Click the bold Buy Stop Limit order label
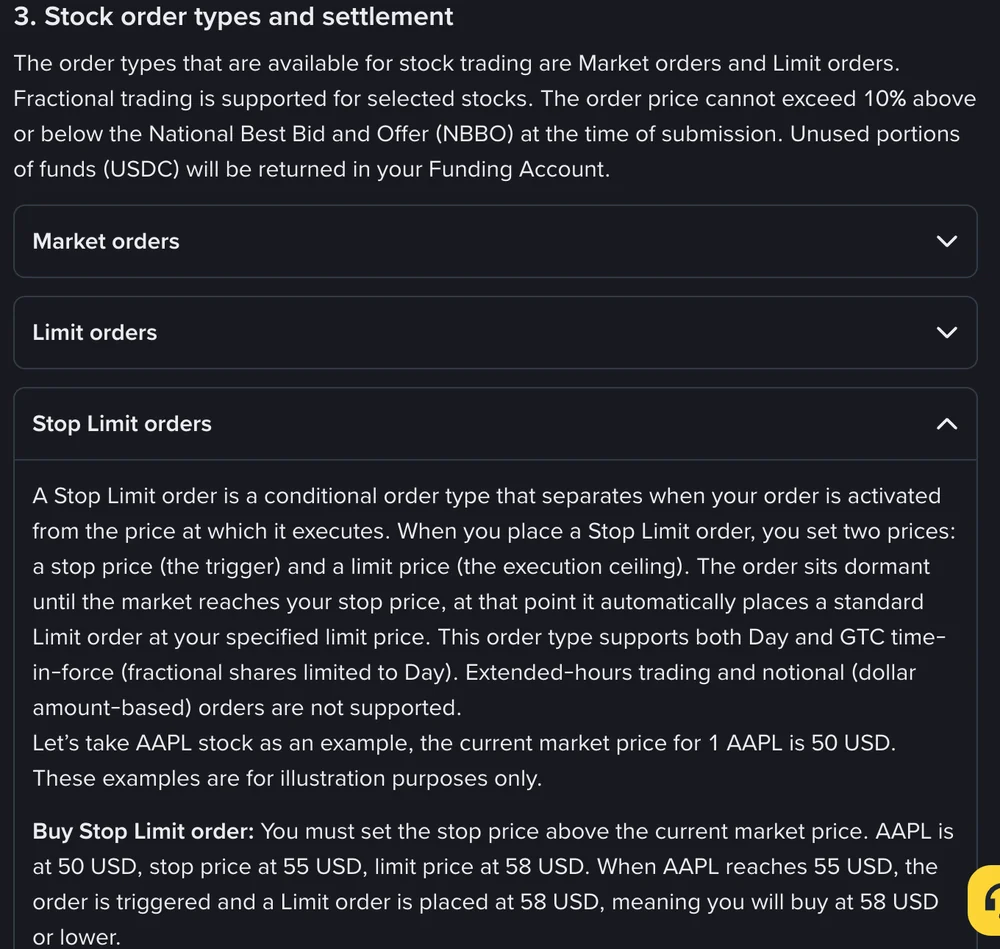The height and width of the screenshot is (949, 1000). [x=143, y=831]
